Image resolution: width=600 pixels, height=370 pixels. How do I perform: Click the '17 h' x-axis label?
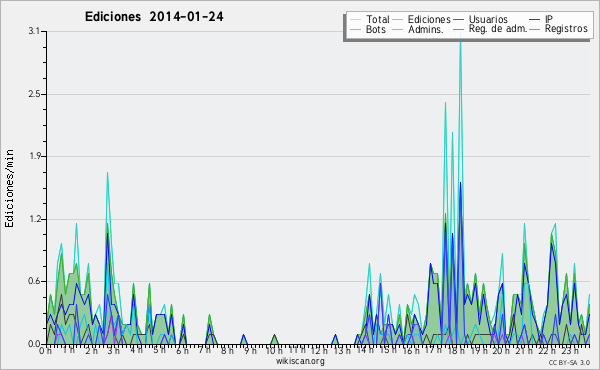click(433, 351)
